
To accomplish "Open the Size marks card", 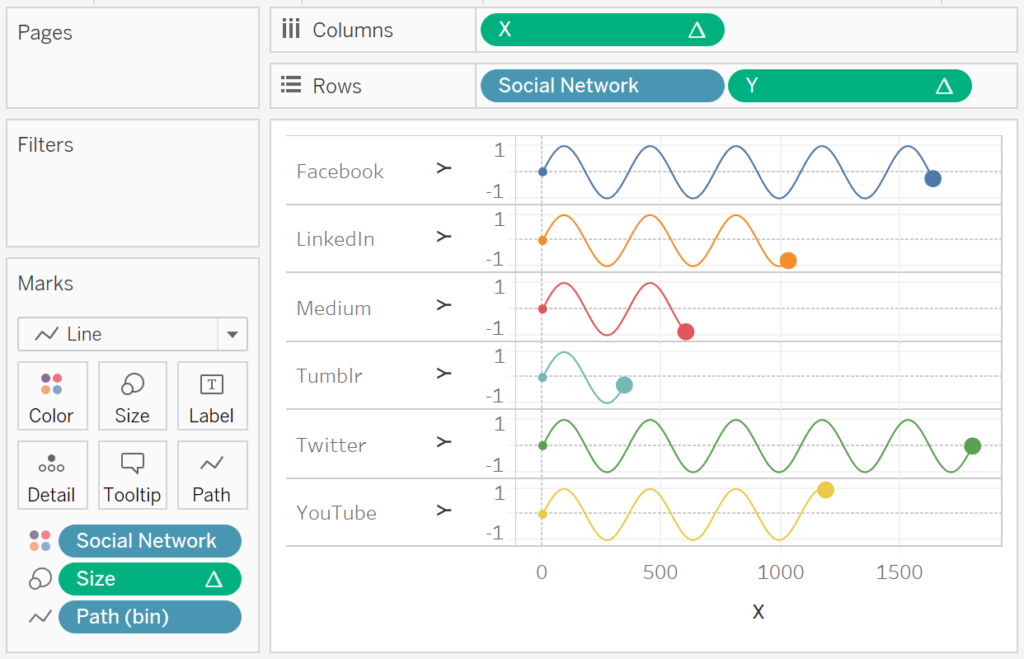I will (x=133, y=396).
